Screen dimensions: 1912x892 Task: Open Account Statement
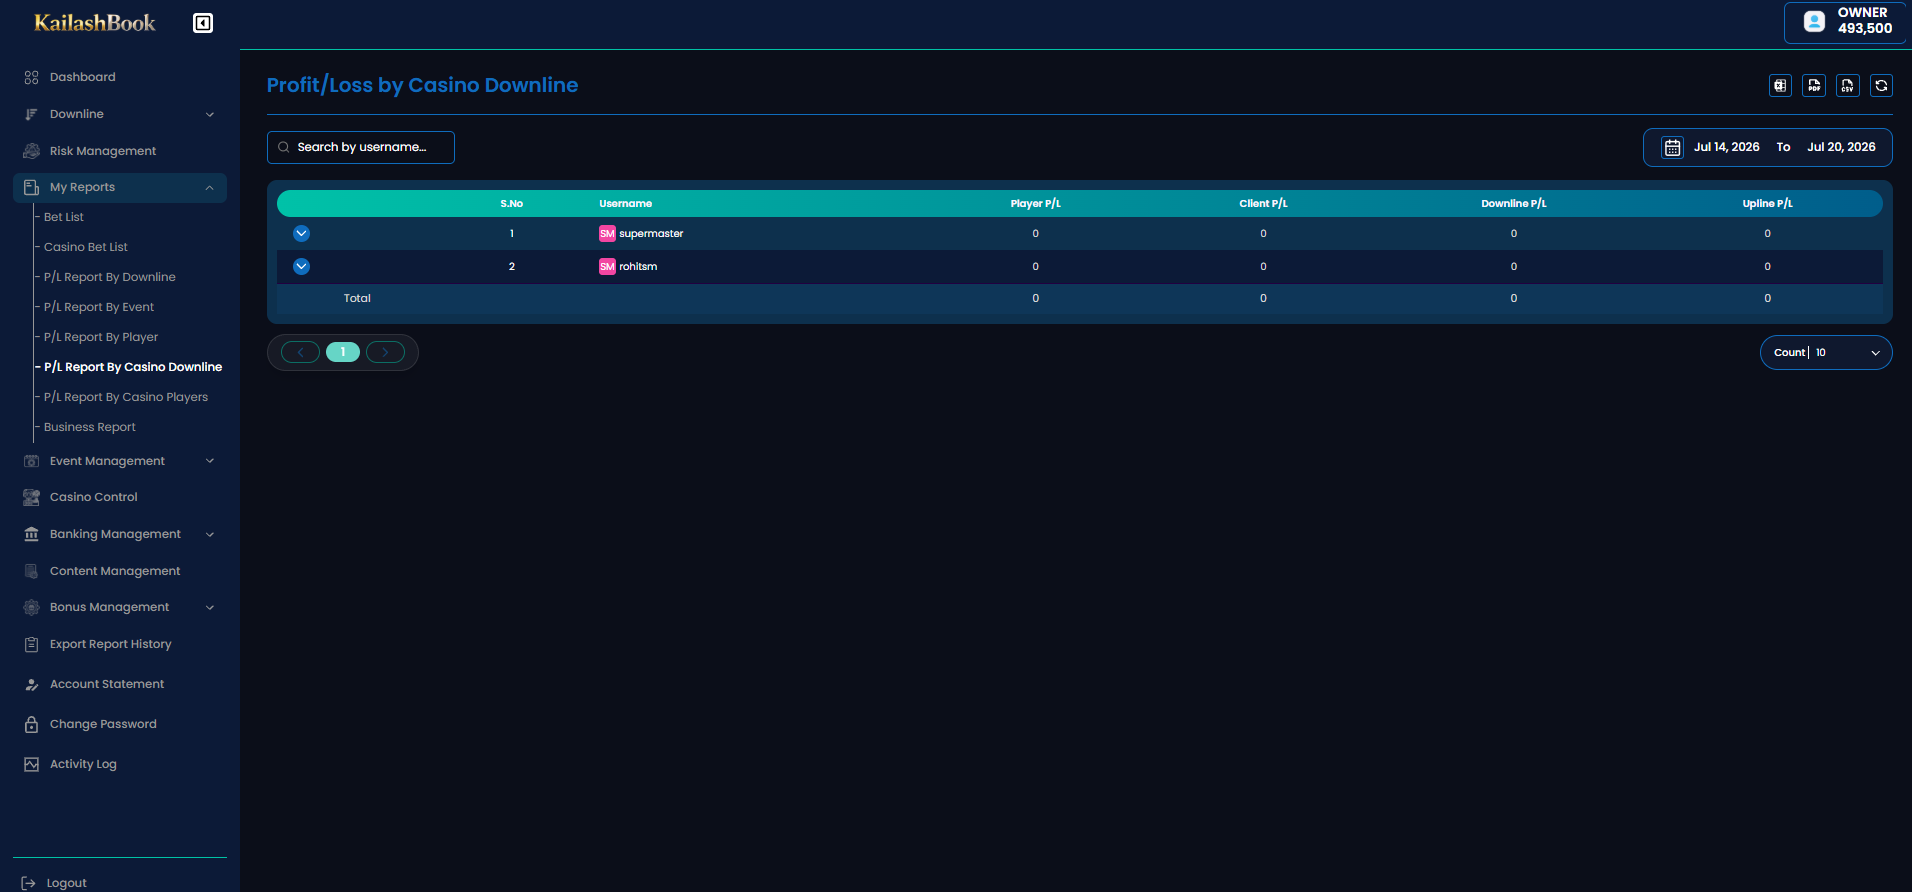(x=106, y=684)
